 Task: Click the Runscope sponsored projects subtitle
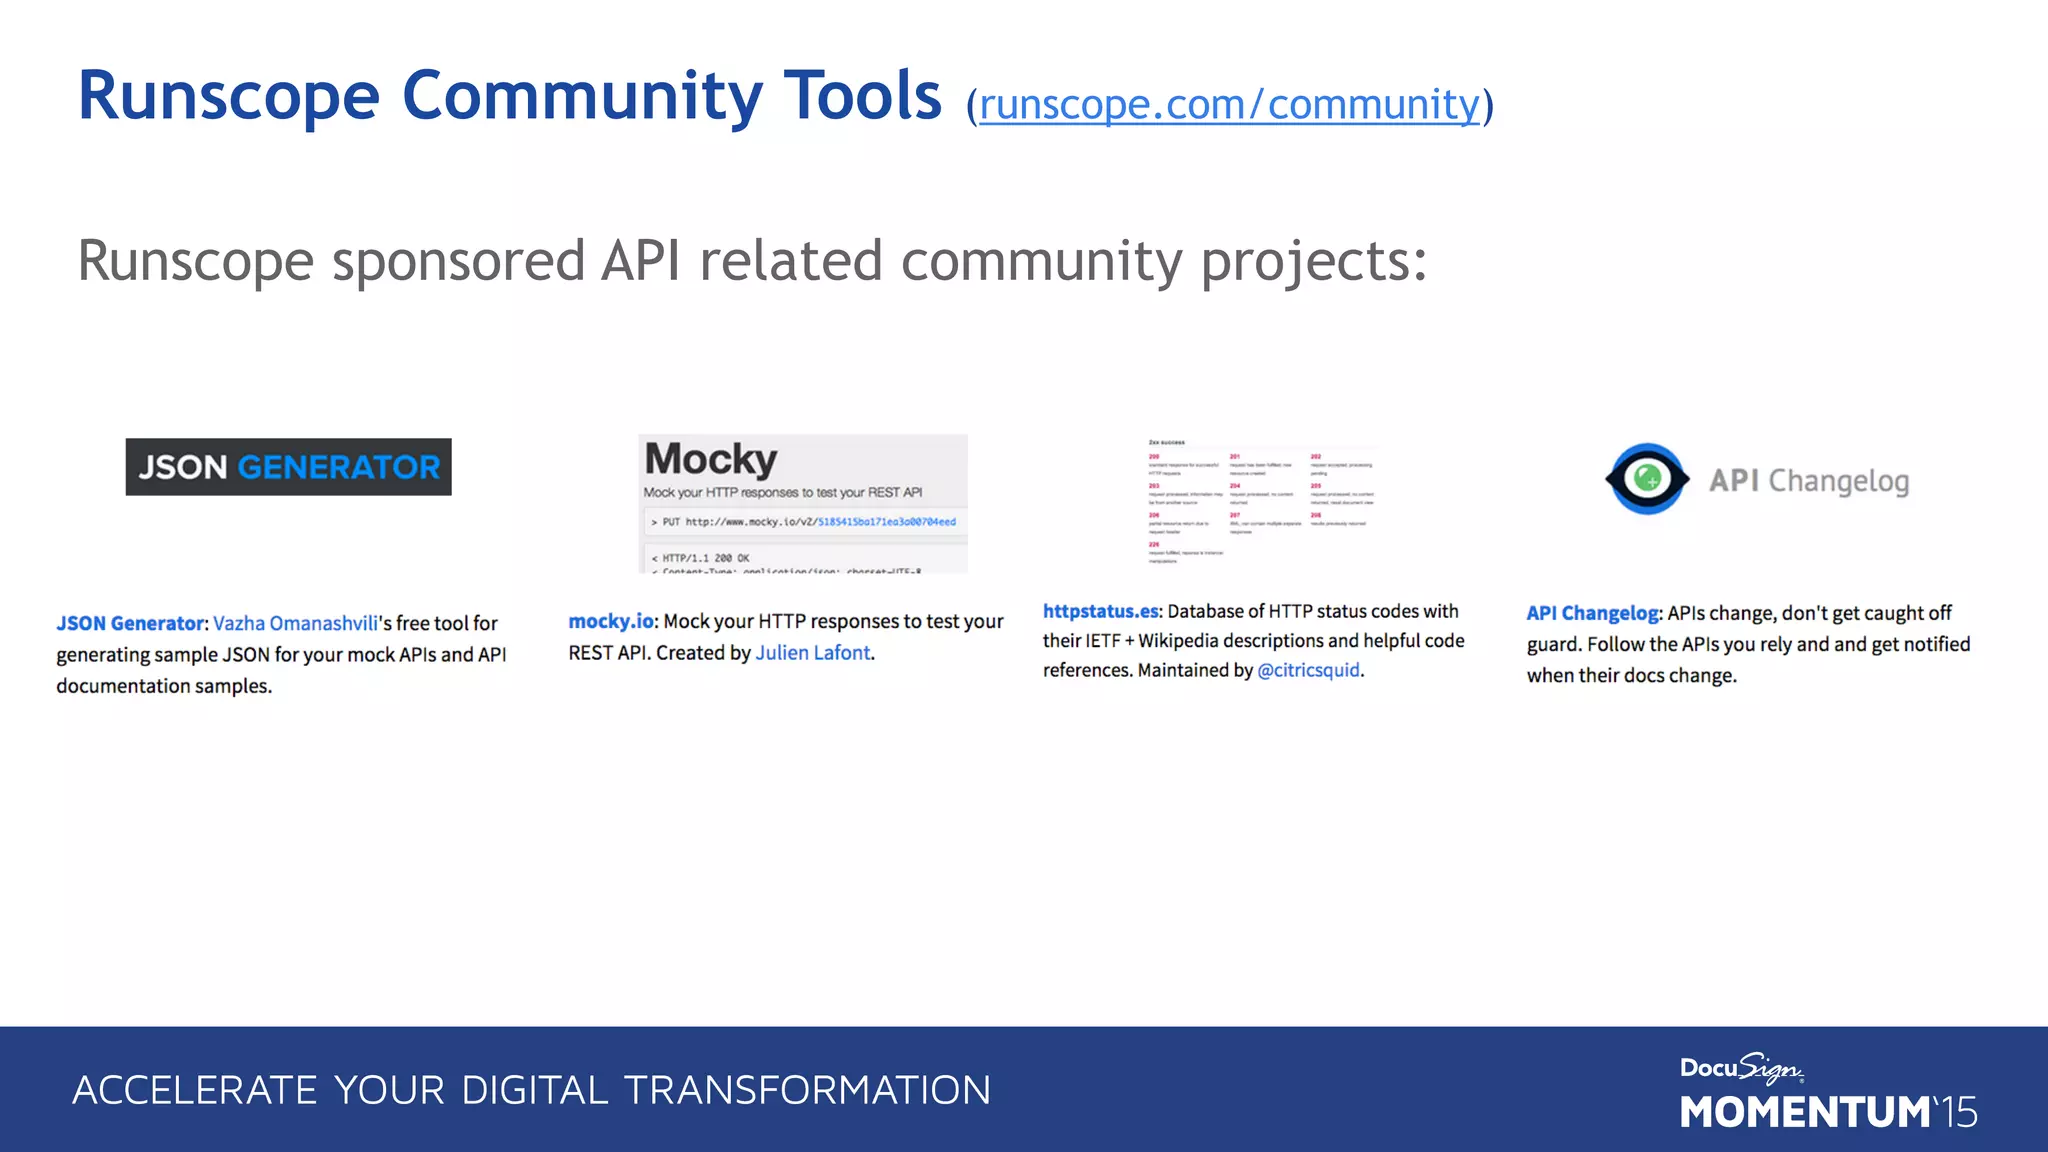point(752,261)
